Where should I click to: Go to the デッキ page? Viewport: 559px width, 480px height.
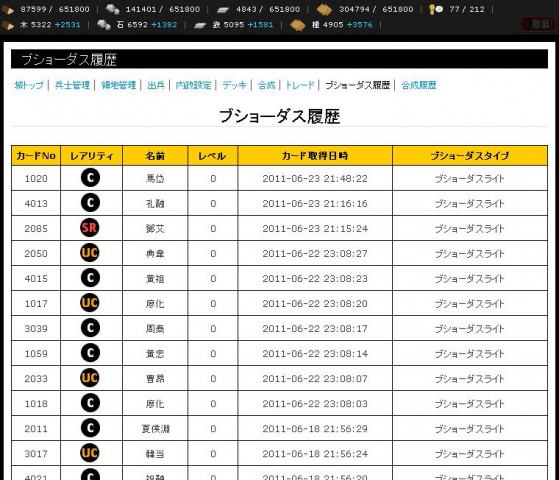[x=234, y=85]
